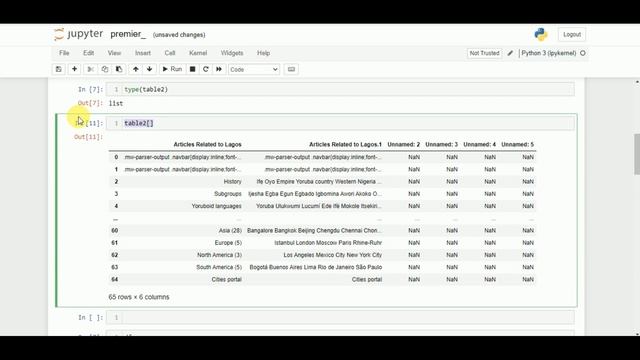Click the Out[11] output prompt area
The height and width of the screenshot is (360, 640).
pos(88,137)
